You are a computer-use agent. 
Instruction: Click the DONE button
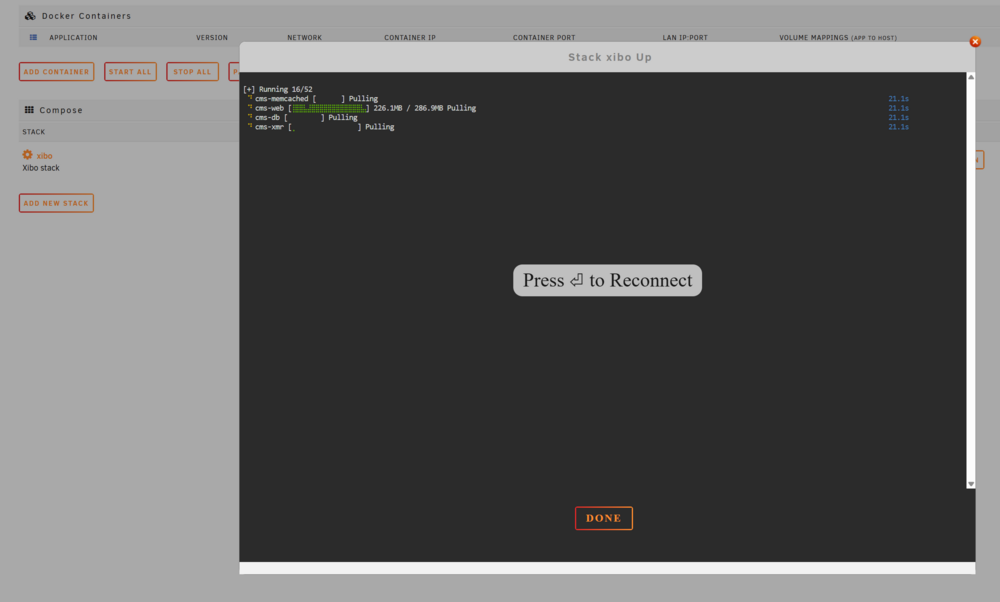(x=603, y=518)
